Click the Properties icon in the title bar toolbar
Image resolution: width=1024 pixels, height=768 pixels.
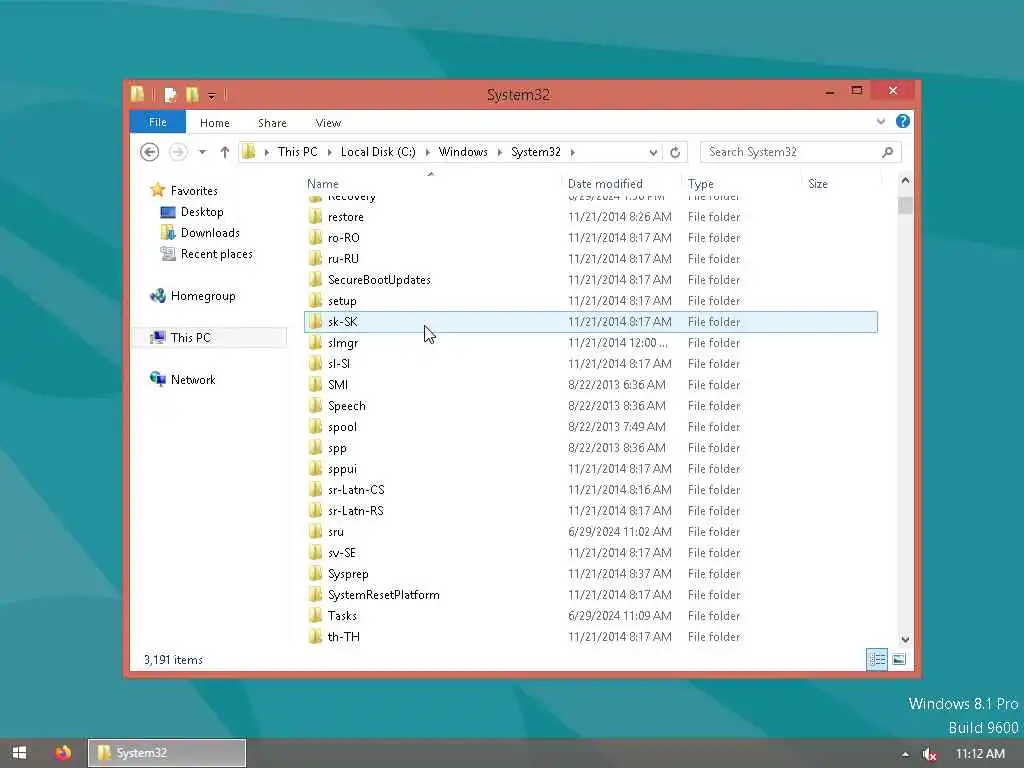(x=170, y=95)
